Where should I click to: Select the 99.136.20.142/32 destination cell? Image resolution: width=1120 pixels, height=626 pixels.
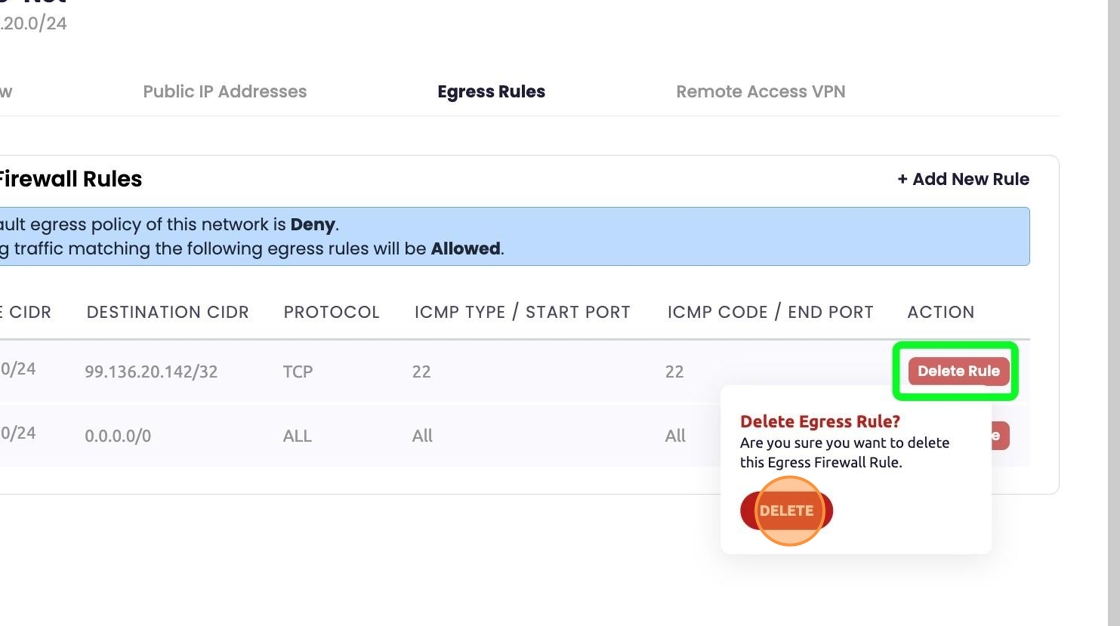pyautogui.click(x=151, y=371)
